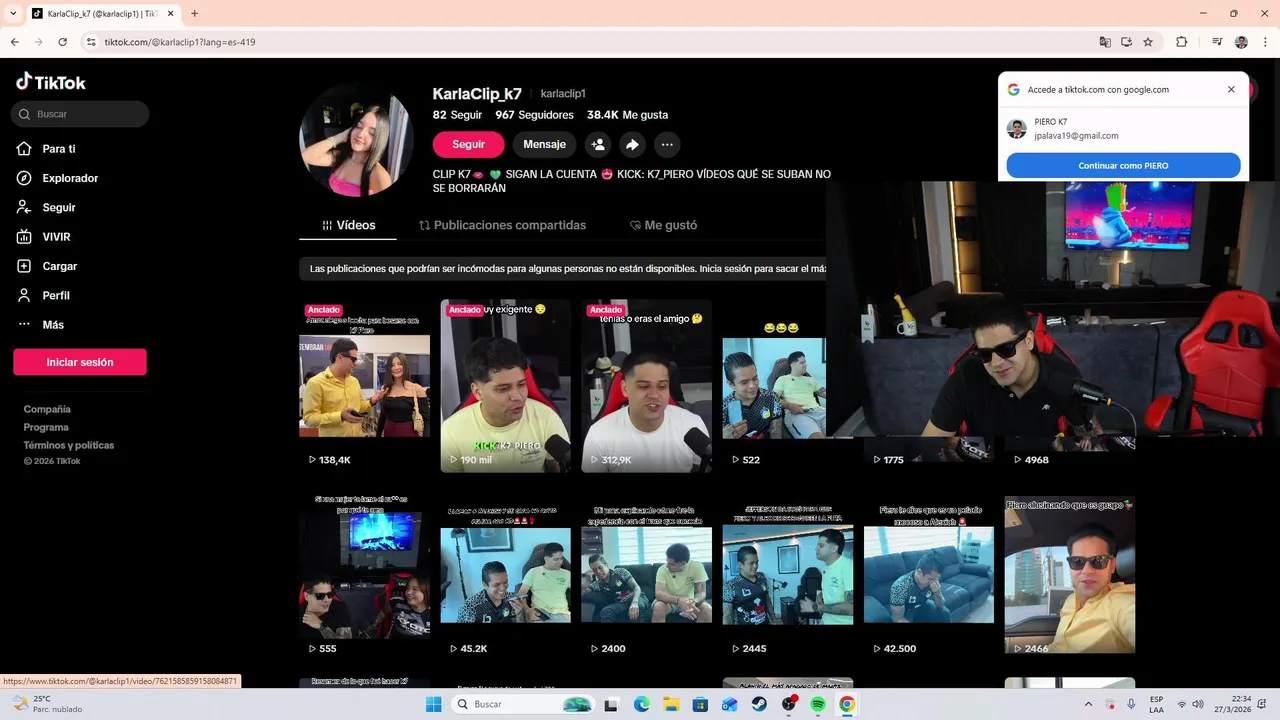Switch to Publicaciones compartidas tab
This screenshot has width=1280, height=720.
pos(502,225)
